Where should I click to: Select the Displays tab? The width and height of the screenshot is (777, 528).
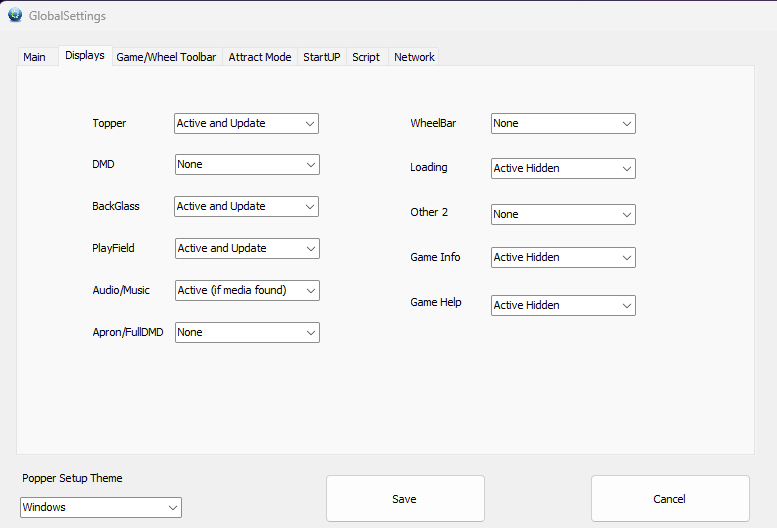click(x=85, y=55)
